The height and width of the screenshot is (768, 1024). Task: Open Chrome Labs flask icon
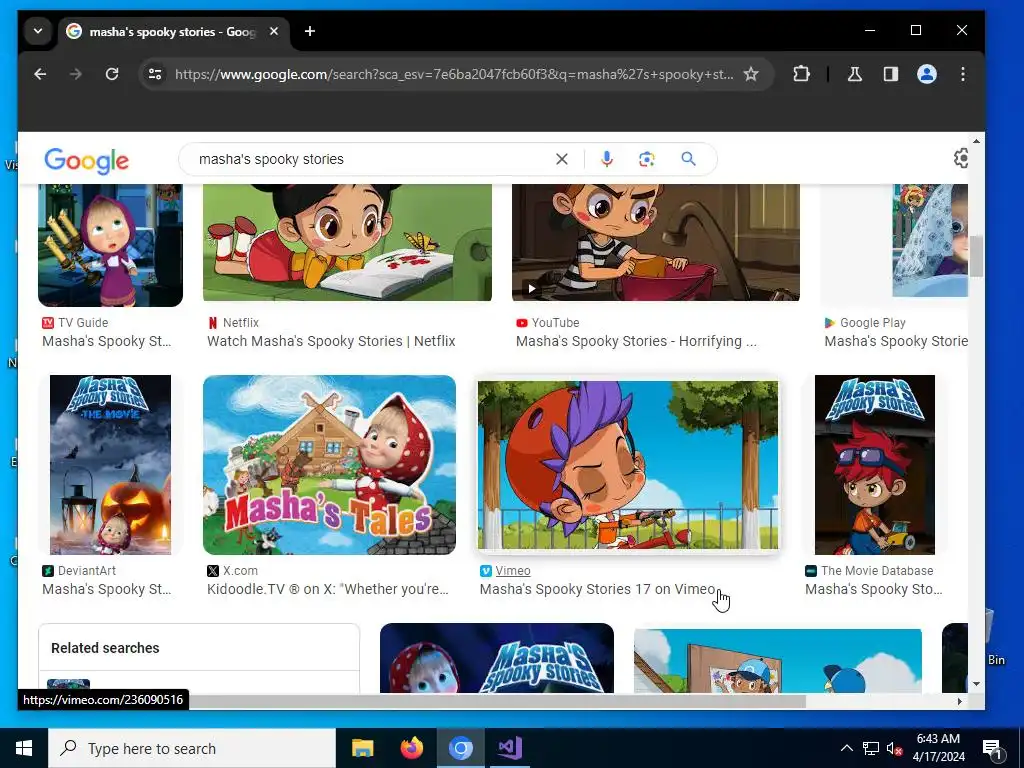(x=855, y=74)
